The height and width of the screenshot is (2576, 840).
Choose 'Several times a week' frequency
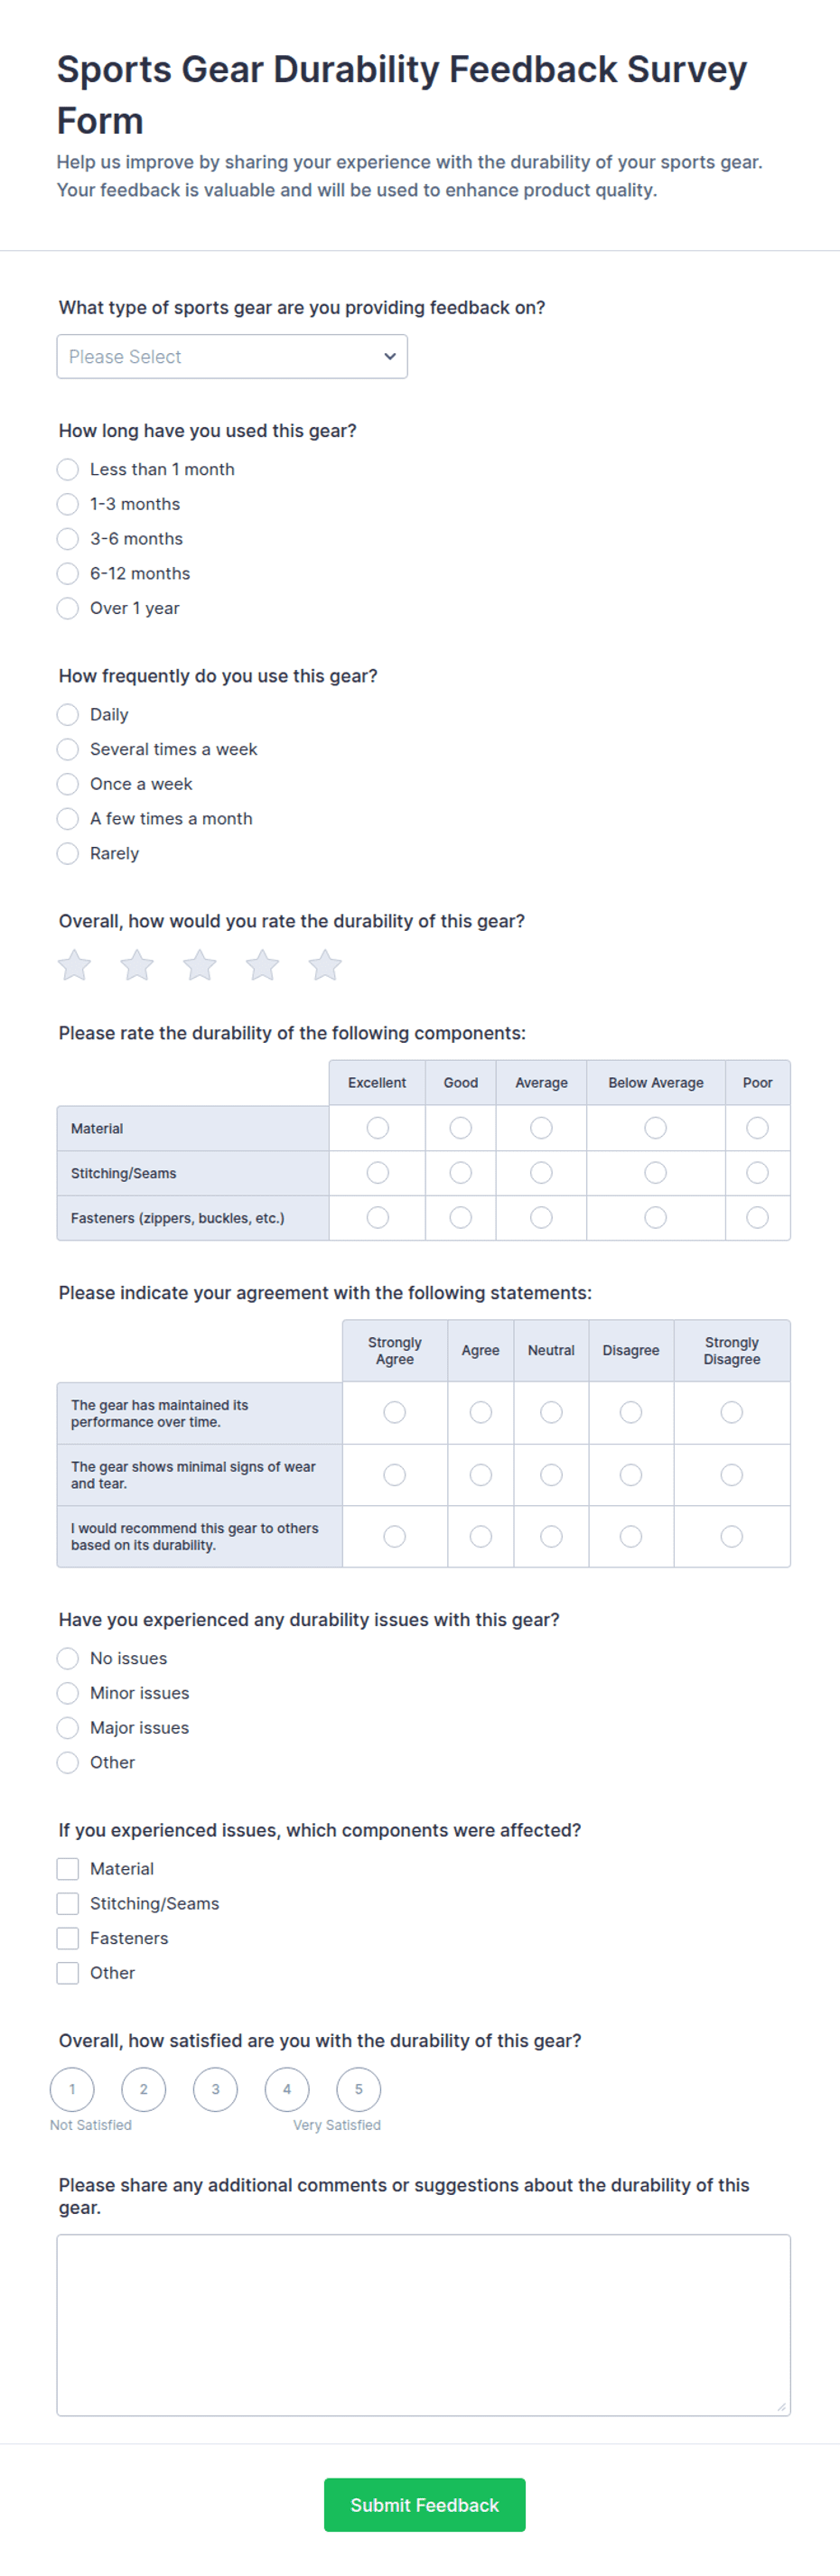tap(67, 750)
